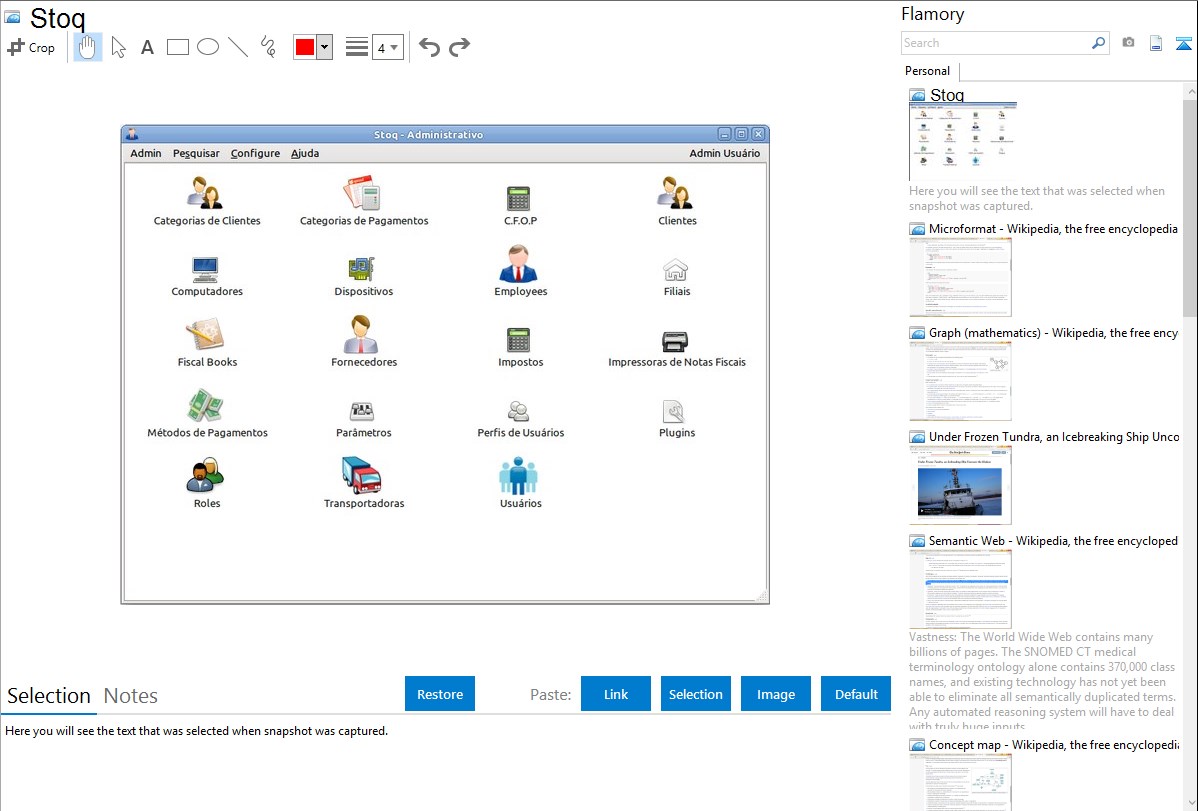Click the Selection paste button
This screenshot has height=811, width=1198.
coord(695,694)
